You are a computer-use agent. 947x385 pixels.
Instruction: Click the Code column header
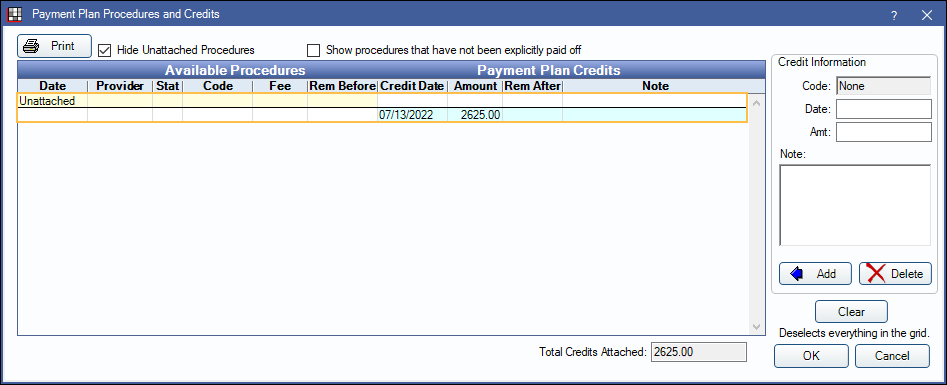pyautogui.click(x=217, y=86)
